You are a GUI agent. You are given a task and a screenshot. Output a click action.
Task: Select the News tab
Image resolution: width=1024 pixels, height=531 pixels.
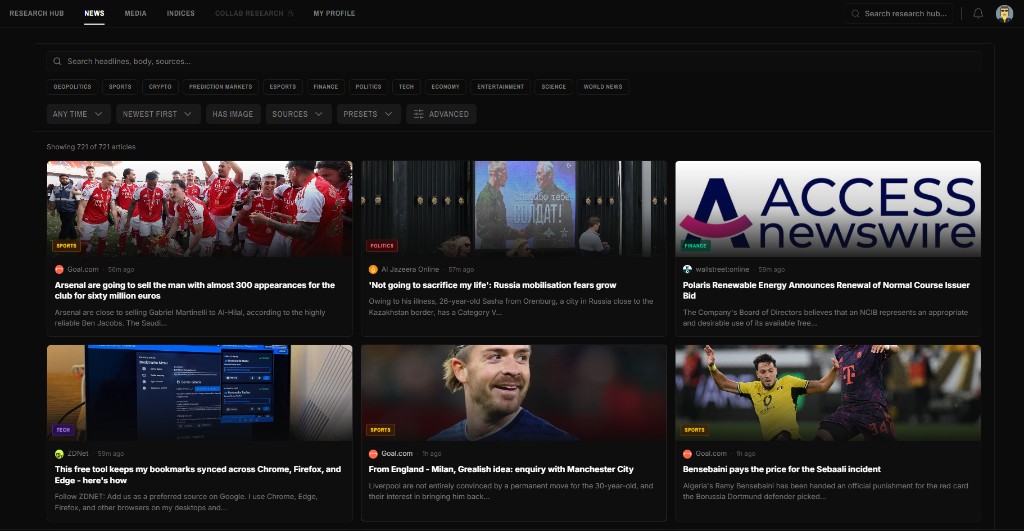[94, 13]
